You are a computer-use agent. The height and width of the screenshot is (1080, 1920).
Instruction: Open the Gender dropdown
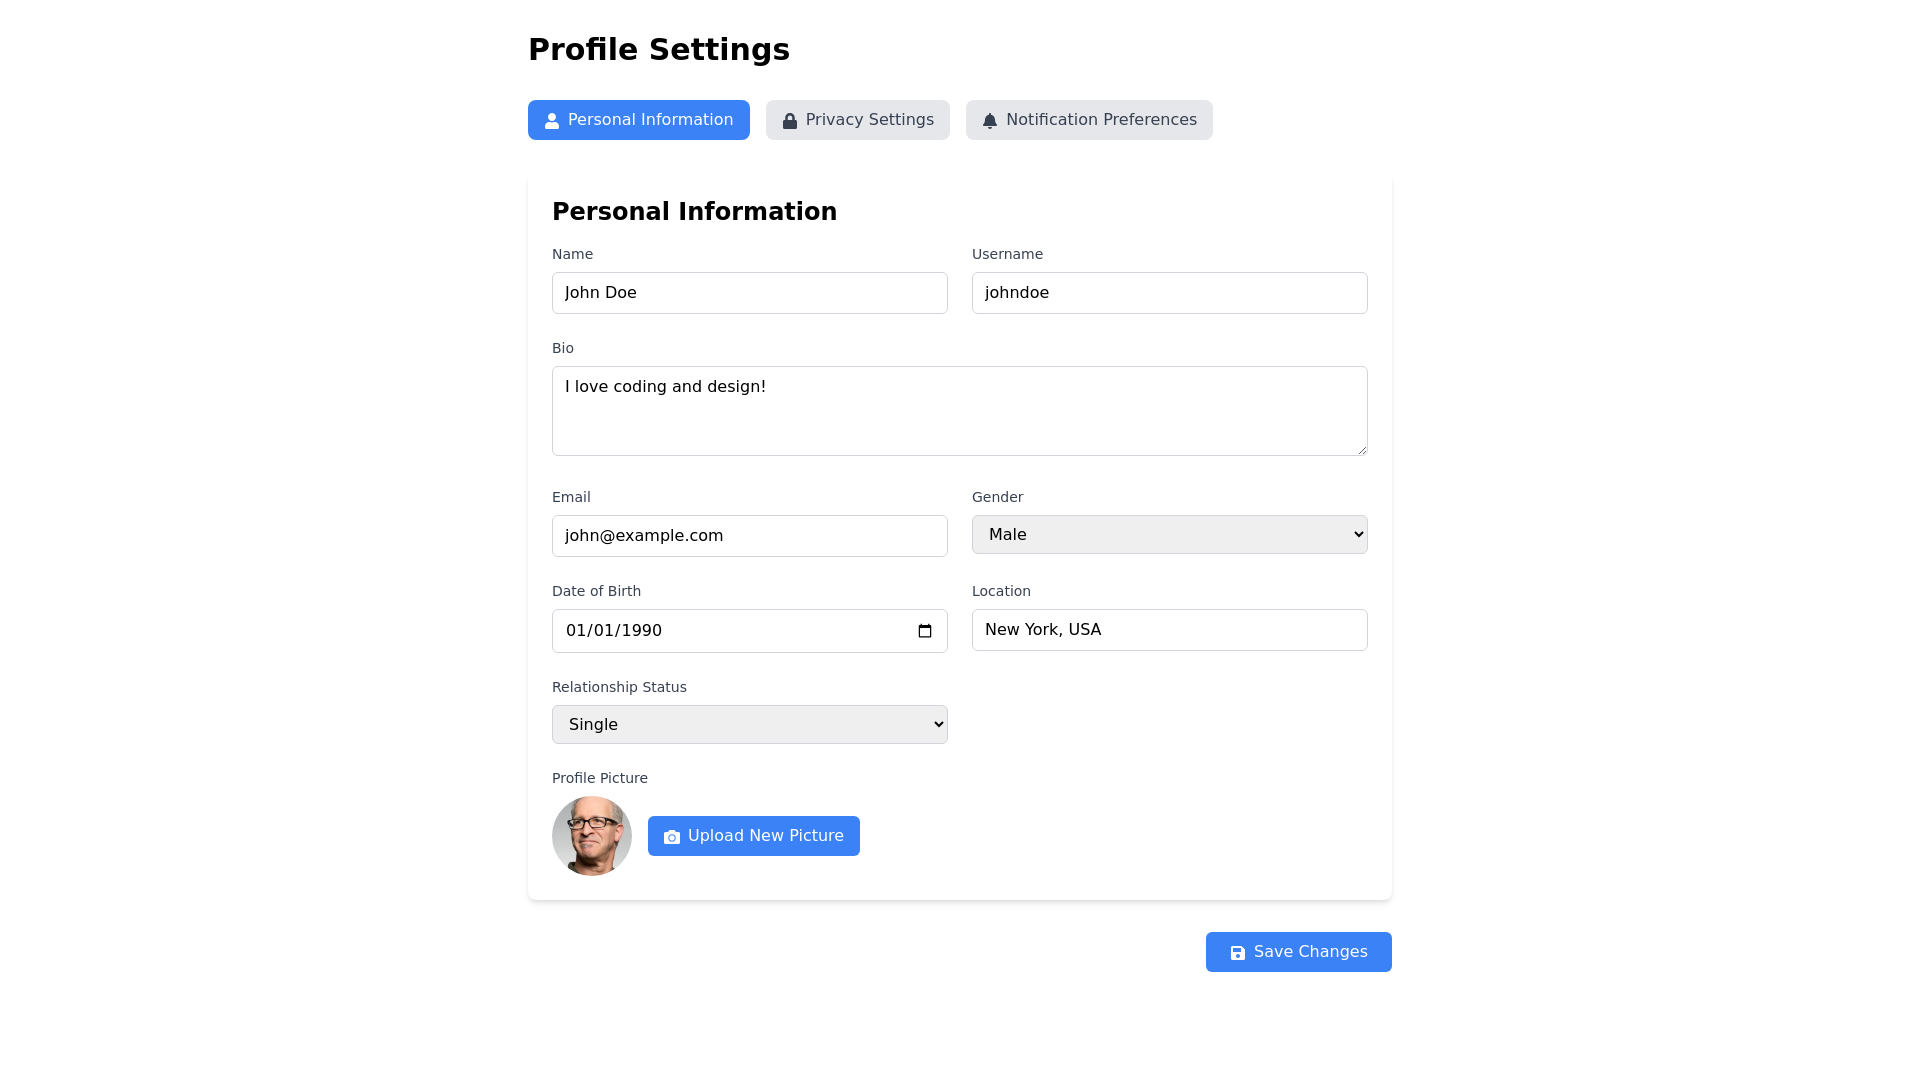click(x=1169, y=535)
